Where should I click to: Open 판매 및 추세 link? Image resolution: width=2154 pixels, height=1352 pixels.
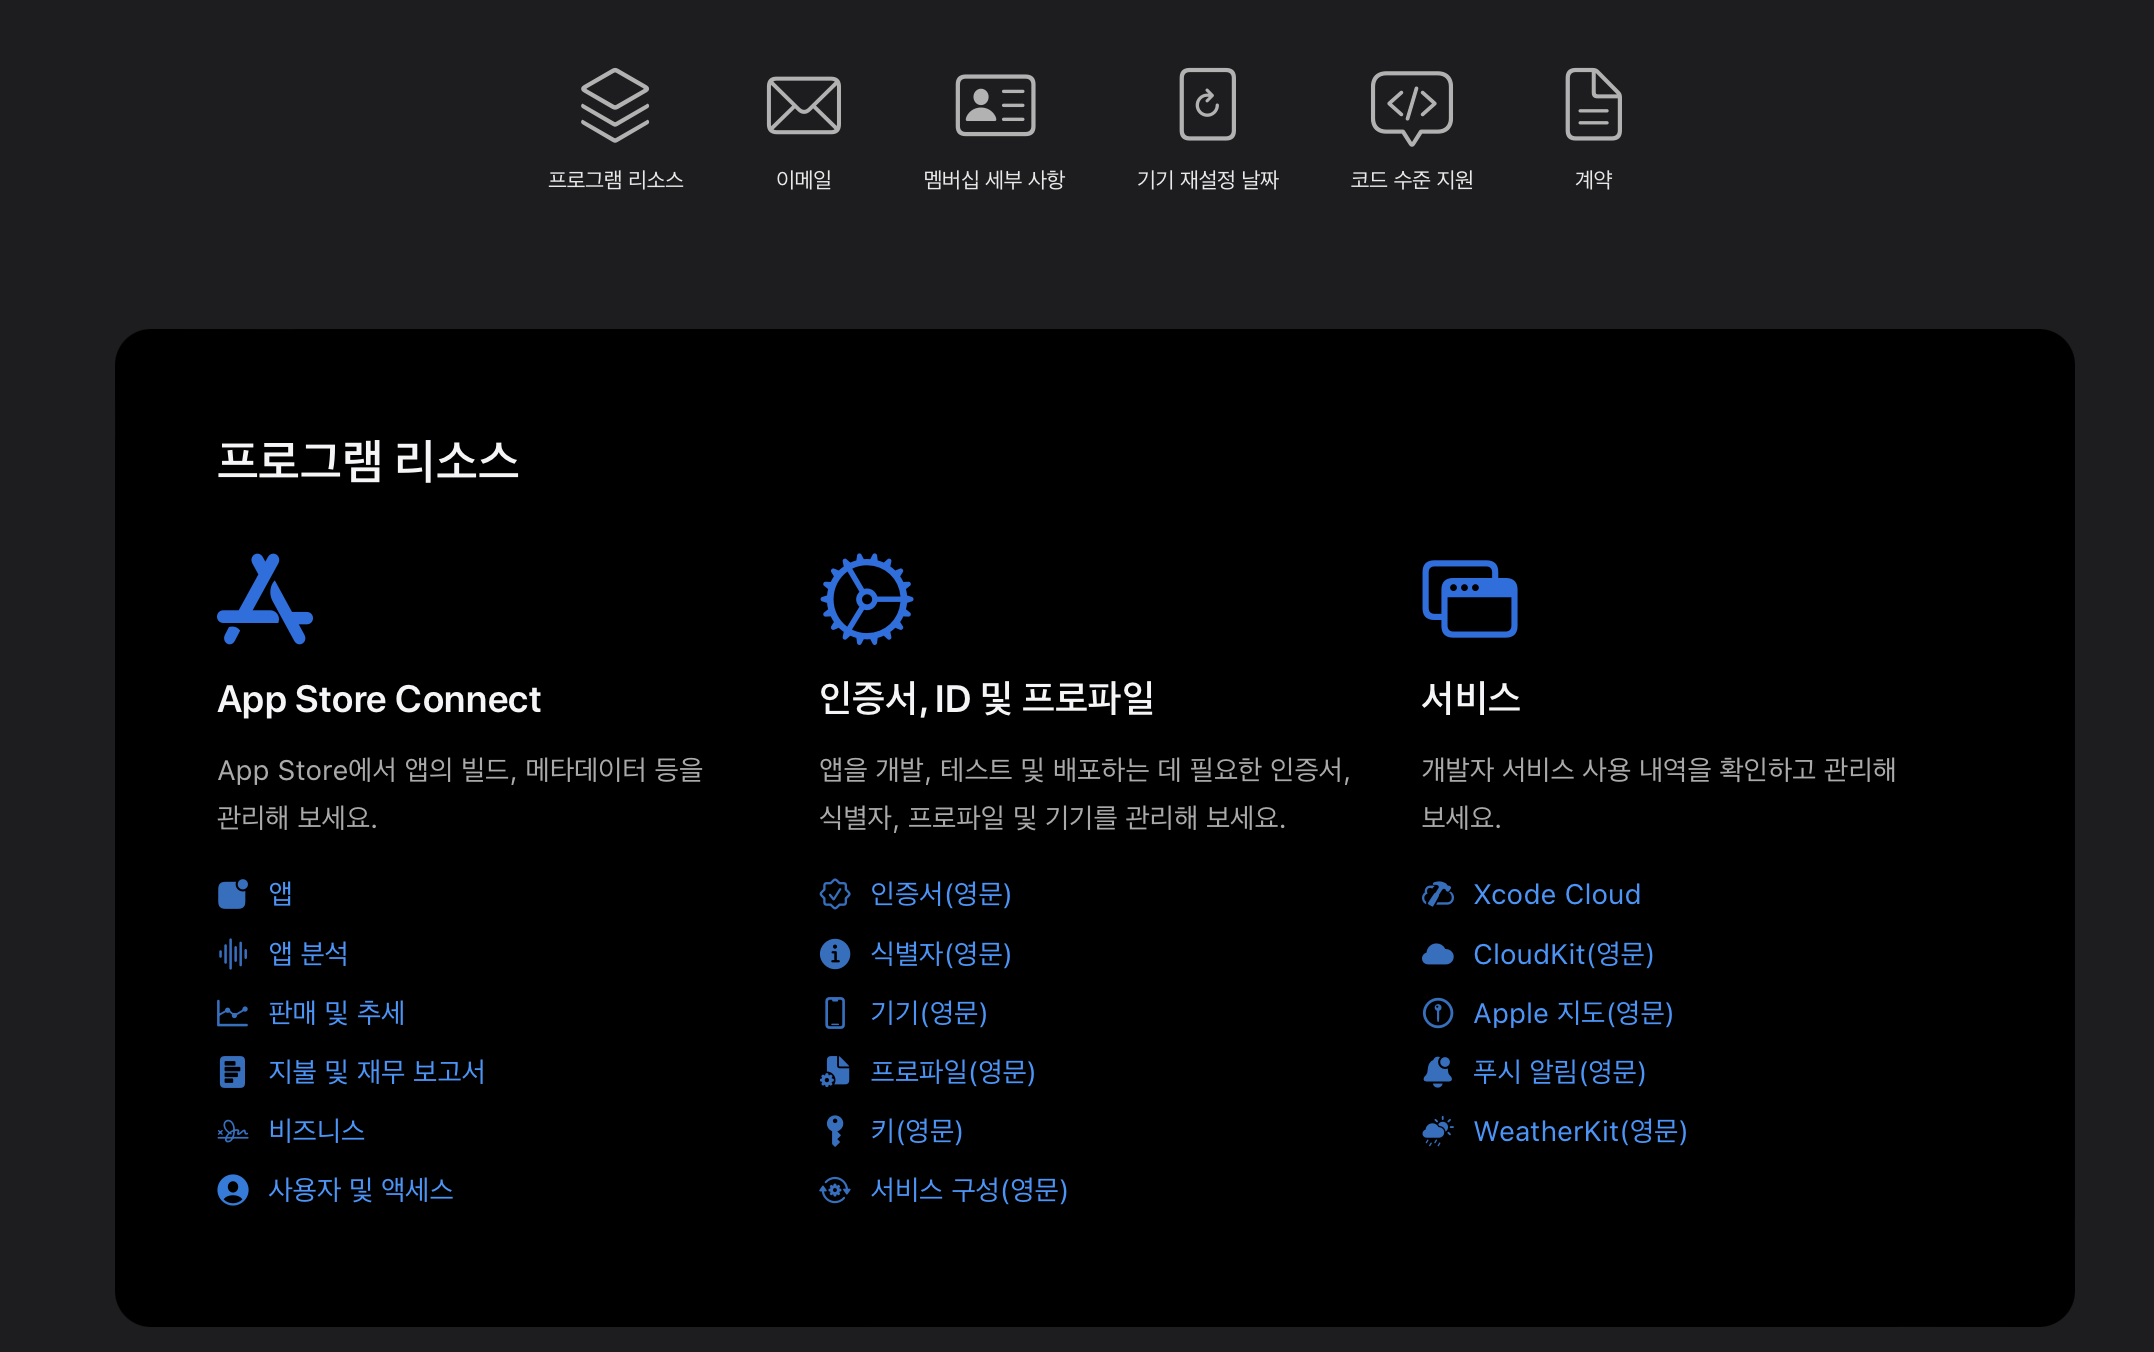pos(336,1013)
